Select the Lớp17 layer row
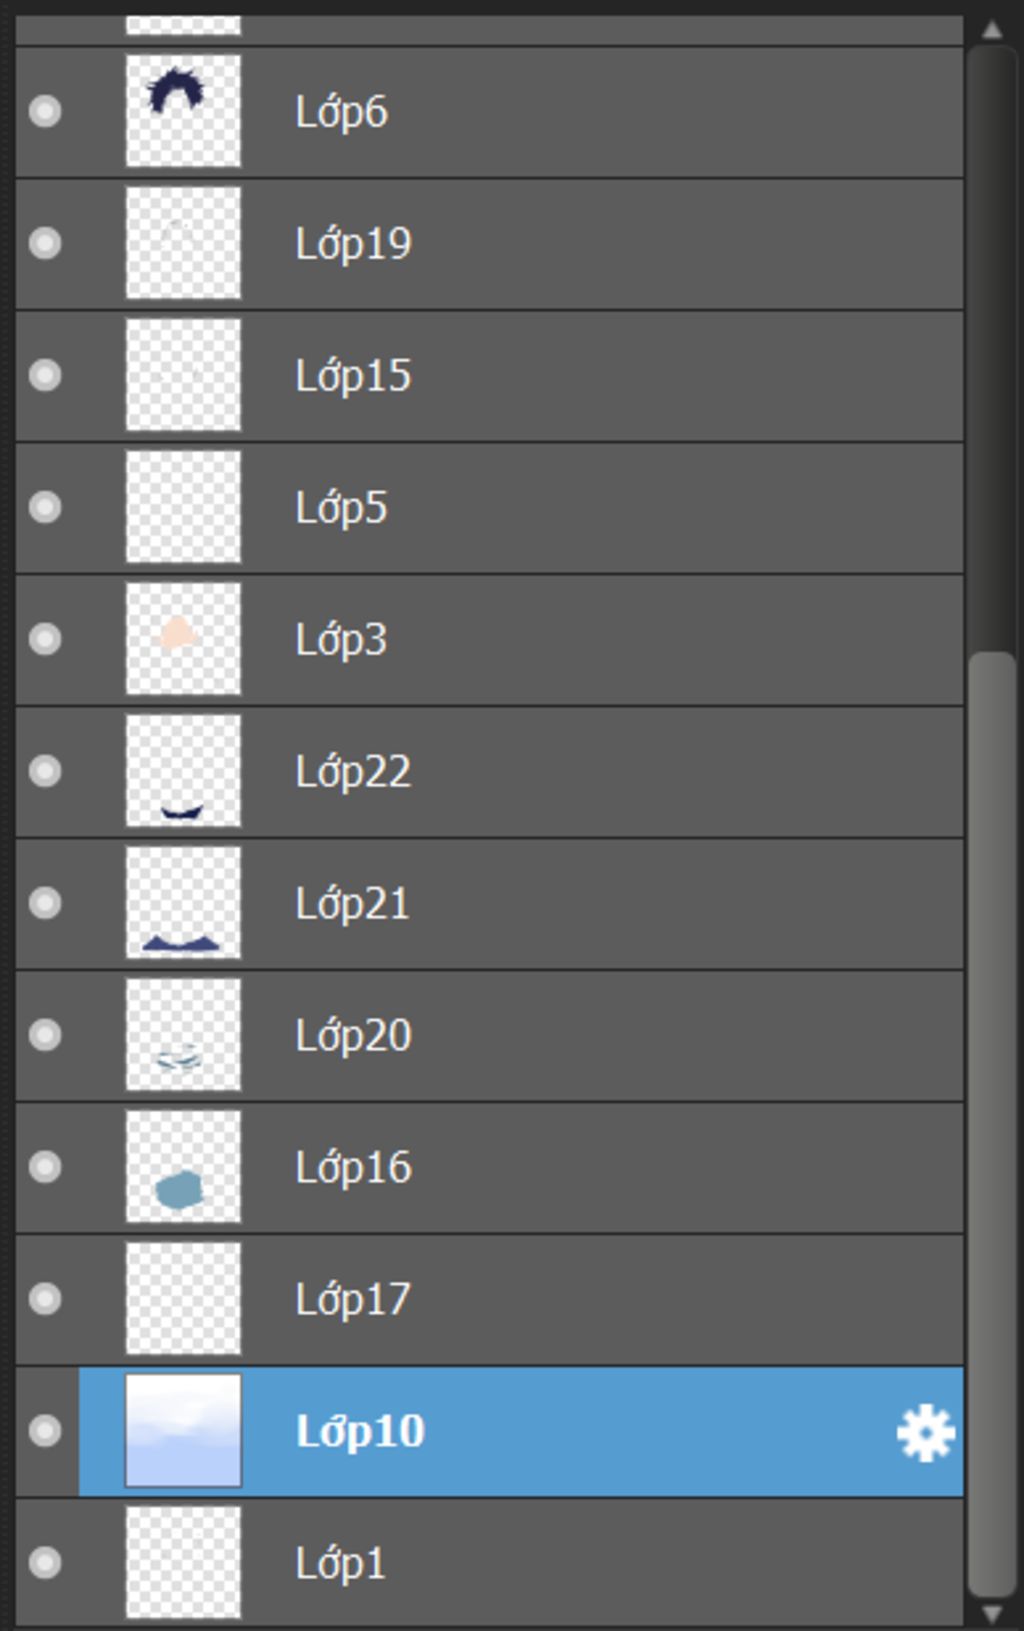 pos(489,1299)
